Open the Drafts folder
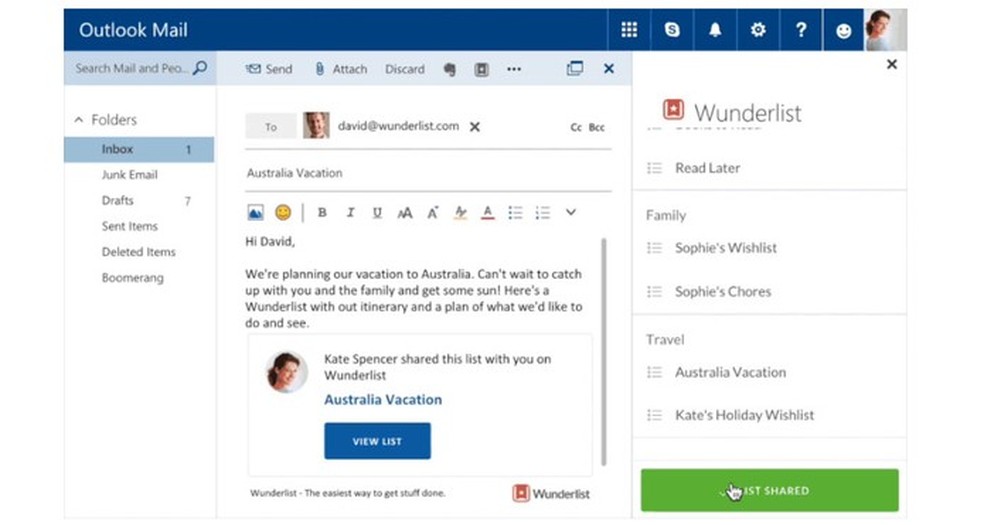The image size is (984, 525). pyautogui.click(x=117, y=200)
